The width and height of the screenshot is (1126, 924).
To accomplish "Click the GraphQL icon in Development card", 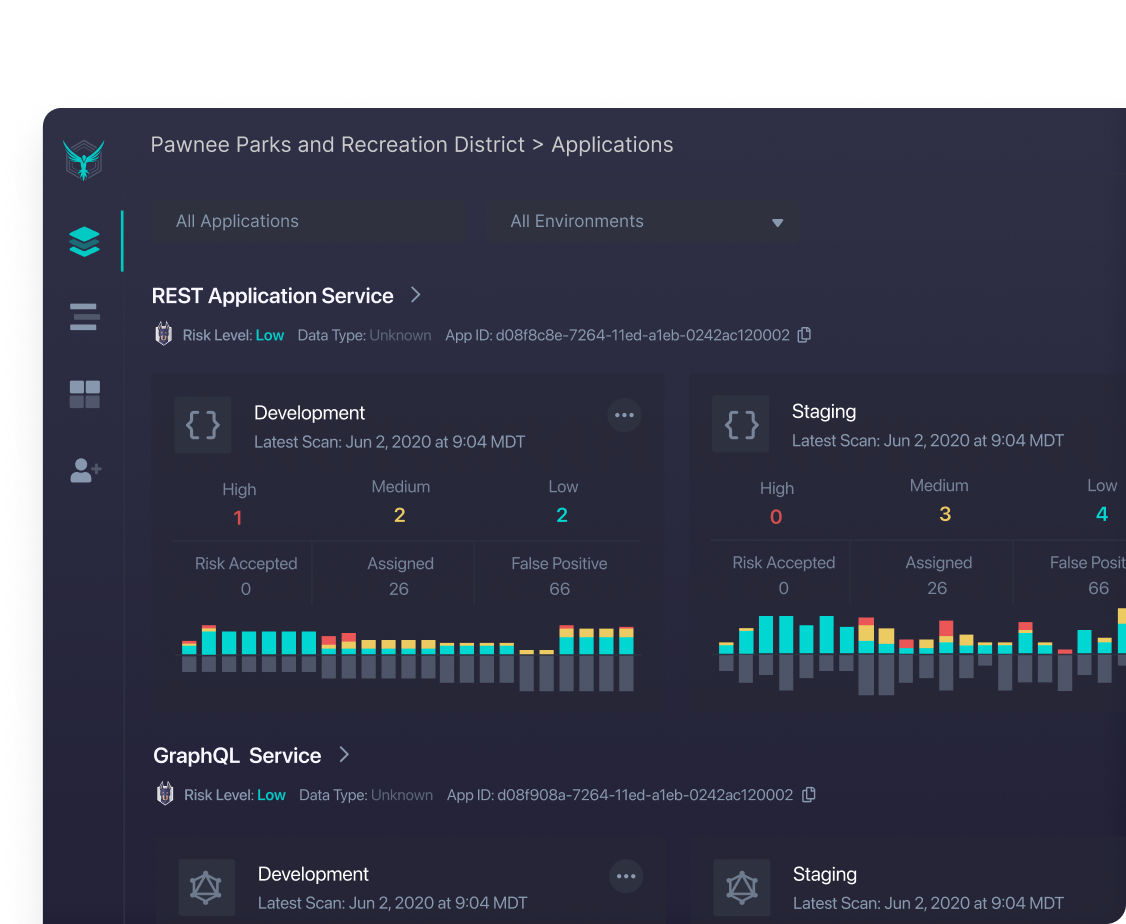I will (x=207, y=887).
